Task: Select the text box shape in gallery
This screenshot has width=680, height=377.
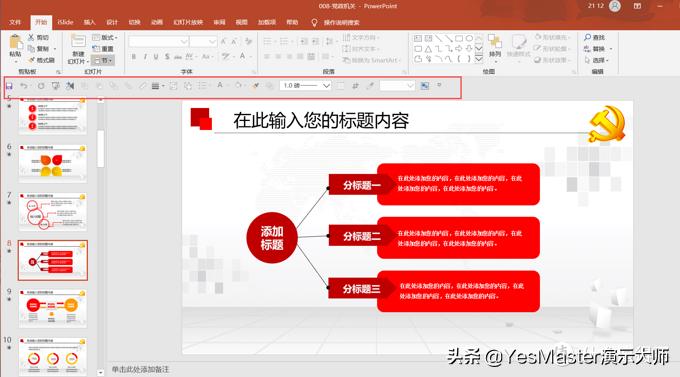Action: click(418, 39)
